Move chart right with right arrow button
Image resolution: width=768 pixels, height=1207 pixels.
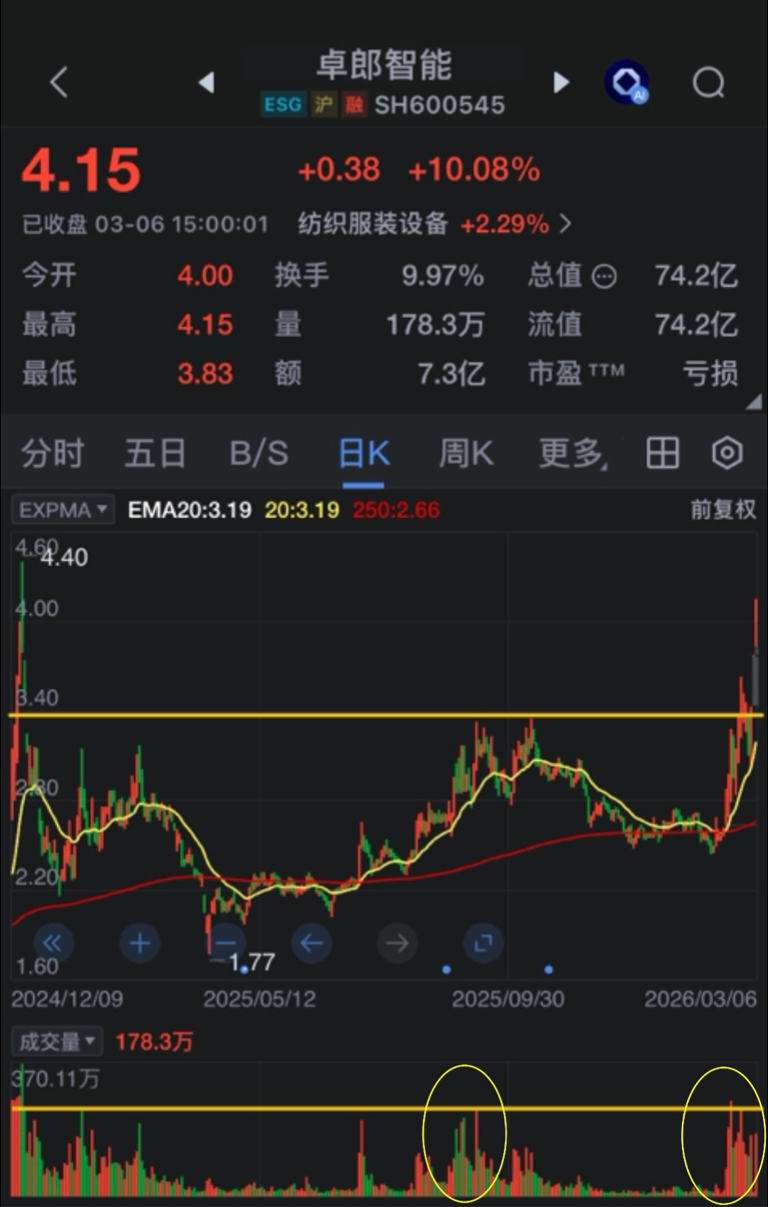[x=397, y=942]
